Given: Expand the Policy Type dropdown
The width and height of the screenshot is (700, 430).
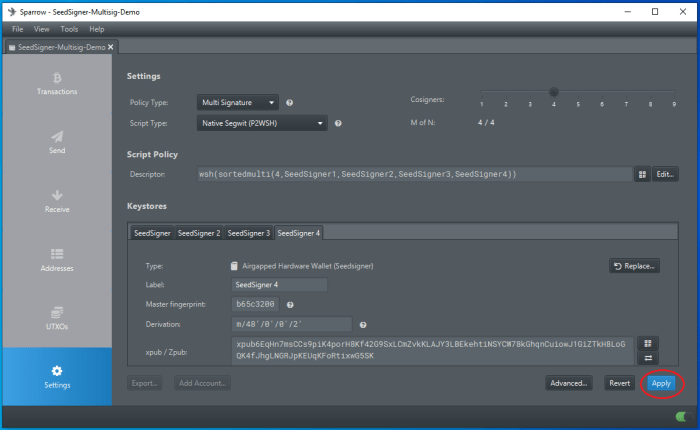Looking at the screenshot, I should (x=238, y=102).
